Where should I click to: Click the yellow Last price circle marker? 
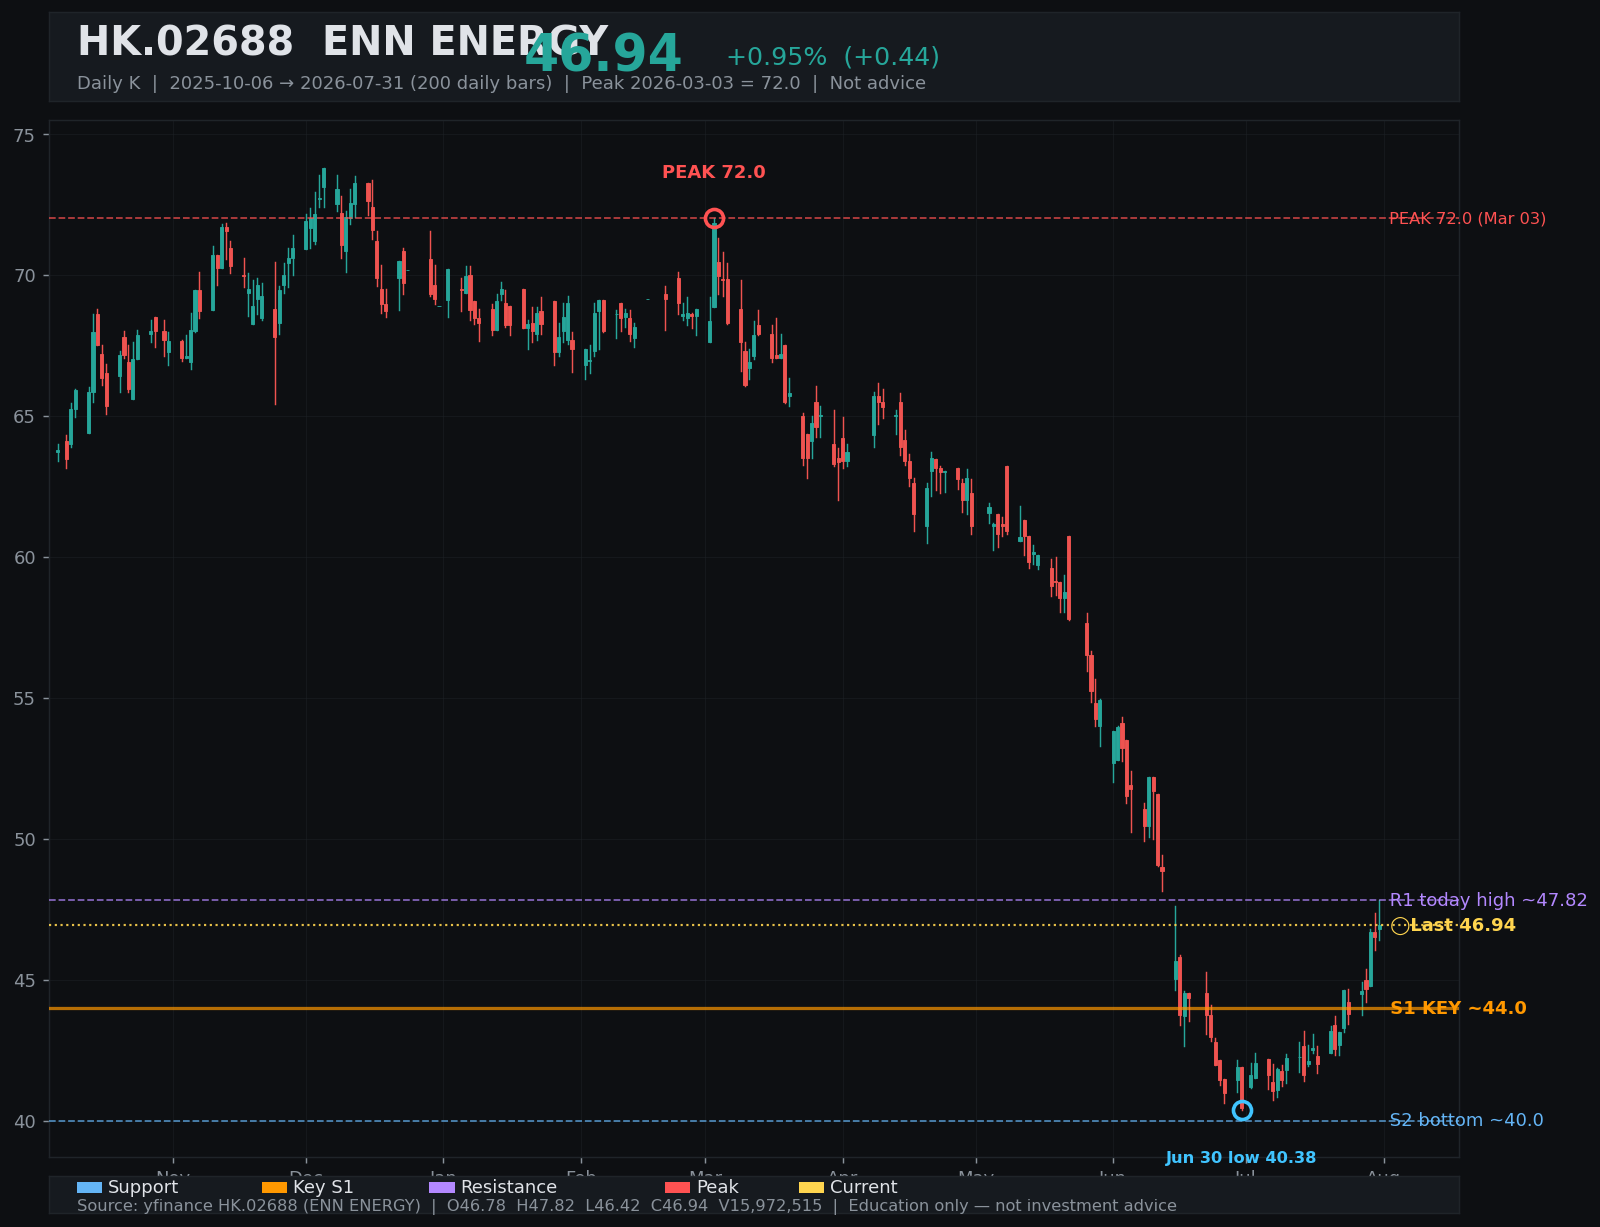tap(1400, 926)
